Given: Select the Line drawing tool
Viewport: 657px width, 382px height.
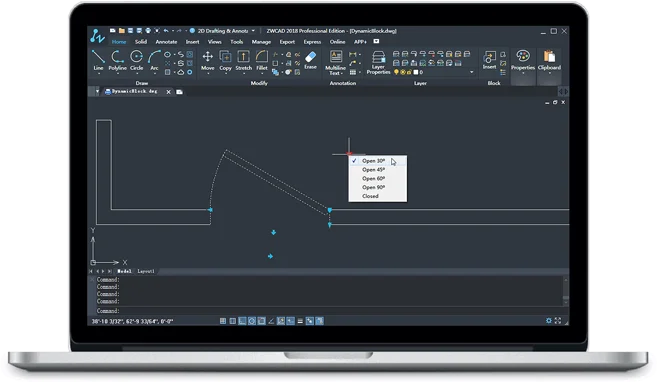Looking at the screenshot, I should pos(98,60).
